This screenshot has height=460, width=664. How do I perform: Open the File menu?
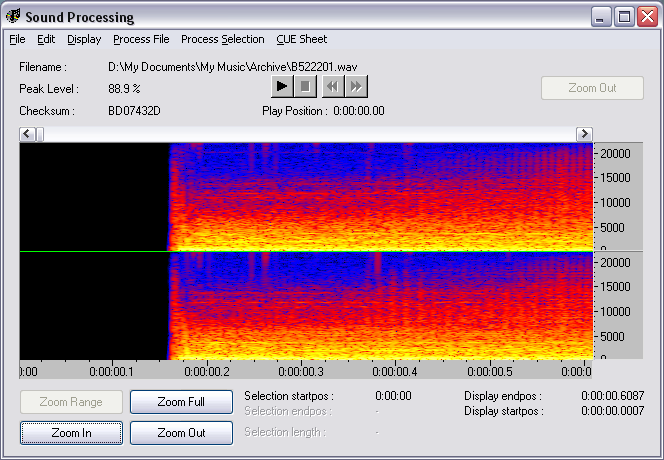click(x=17, y=40)
